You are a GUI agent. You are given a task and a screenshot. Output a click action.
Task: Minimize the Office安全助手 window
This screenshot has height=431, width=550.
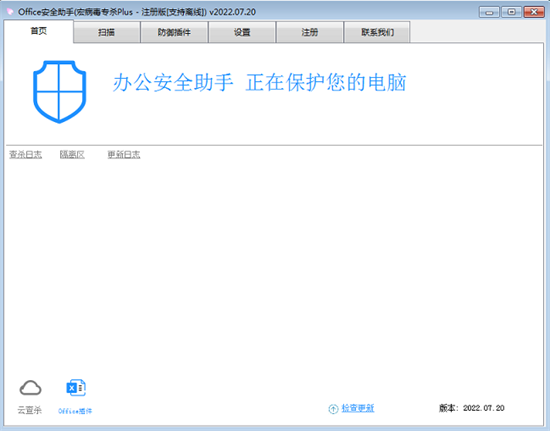[489, 12]
